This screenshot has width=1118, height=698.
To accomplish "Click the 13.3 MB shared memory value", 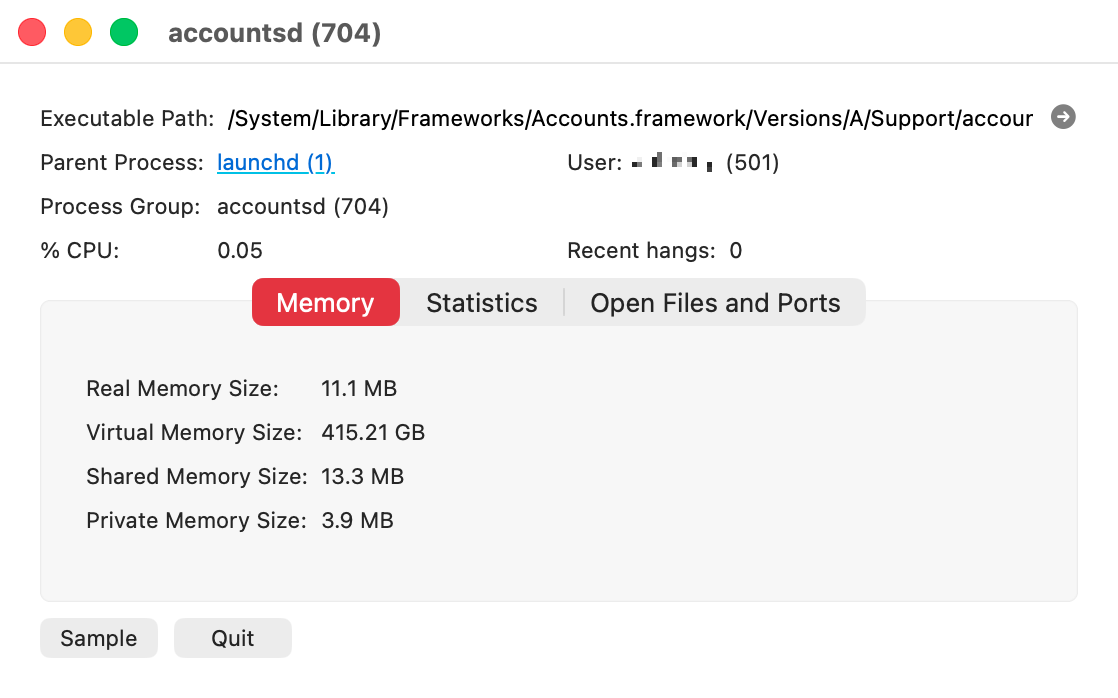I will [x=362, y=476].
